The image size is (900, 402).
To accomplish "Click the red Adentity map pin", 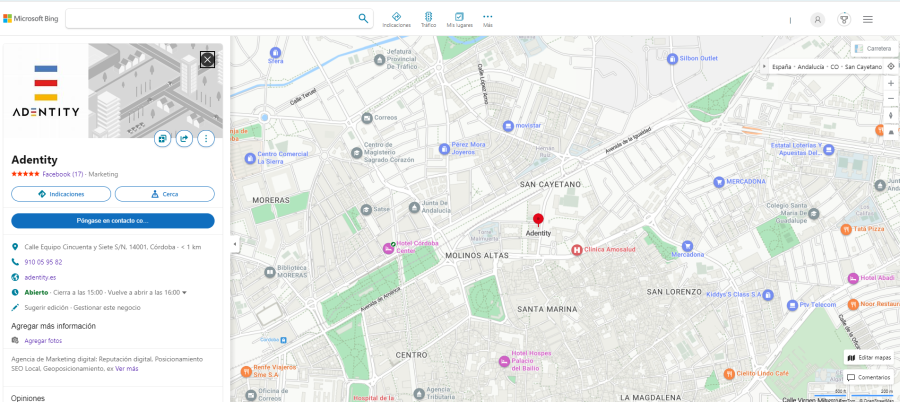I will point(538,220).
